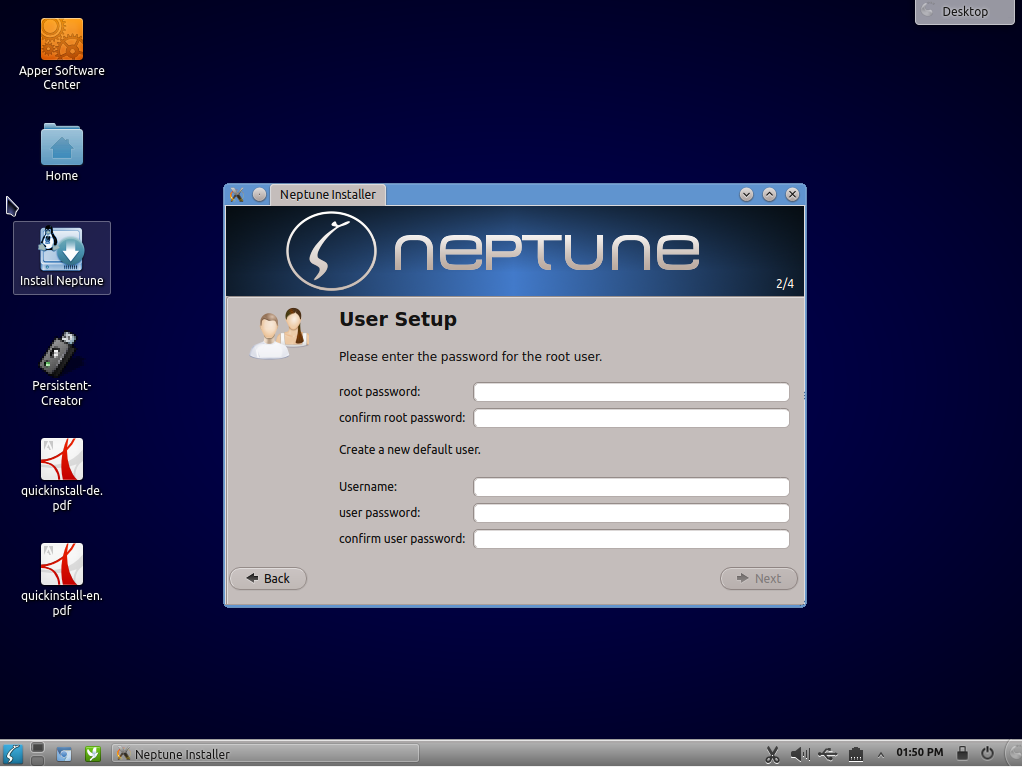Select Neptune Installer taskbar entry
The height and width of the screenshot is (767, 1022).
[x=265, y=754]
